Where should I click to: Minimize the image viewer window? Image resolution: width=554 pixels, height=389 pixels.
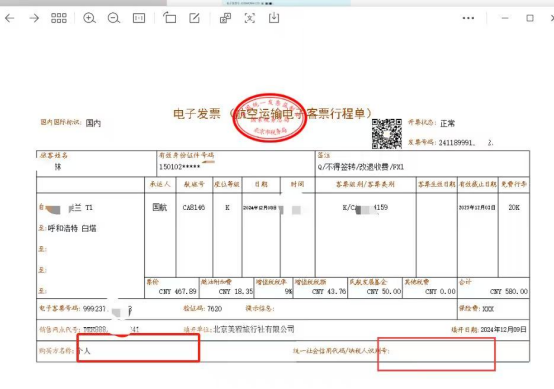click(x=505, y=18)
